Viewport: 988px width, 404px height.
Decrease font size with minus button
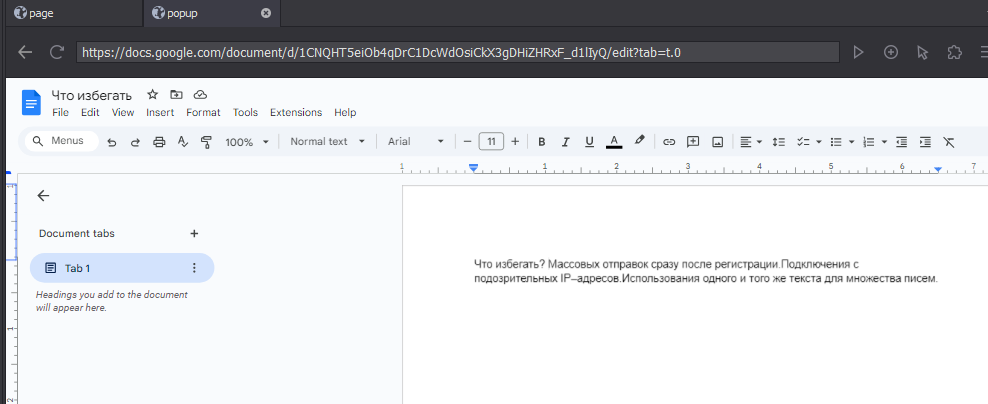(467, 142)
